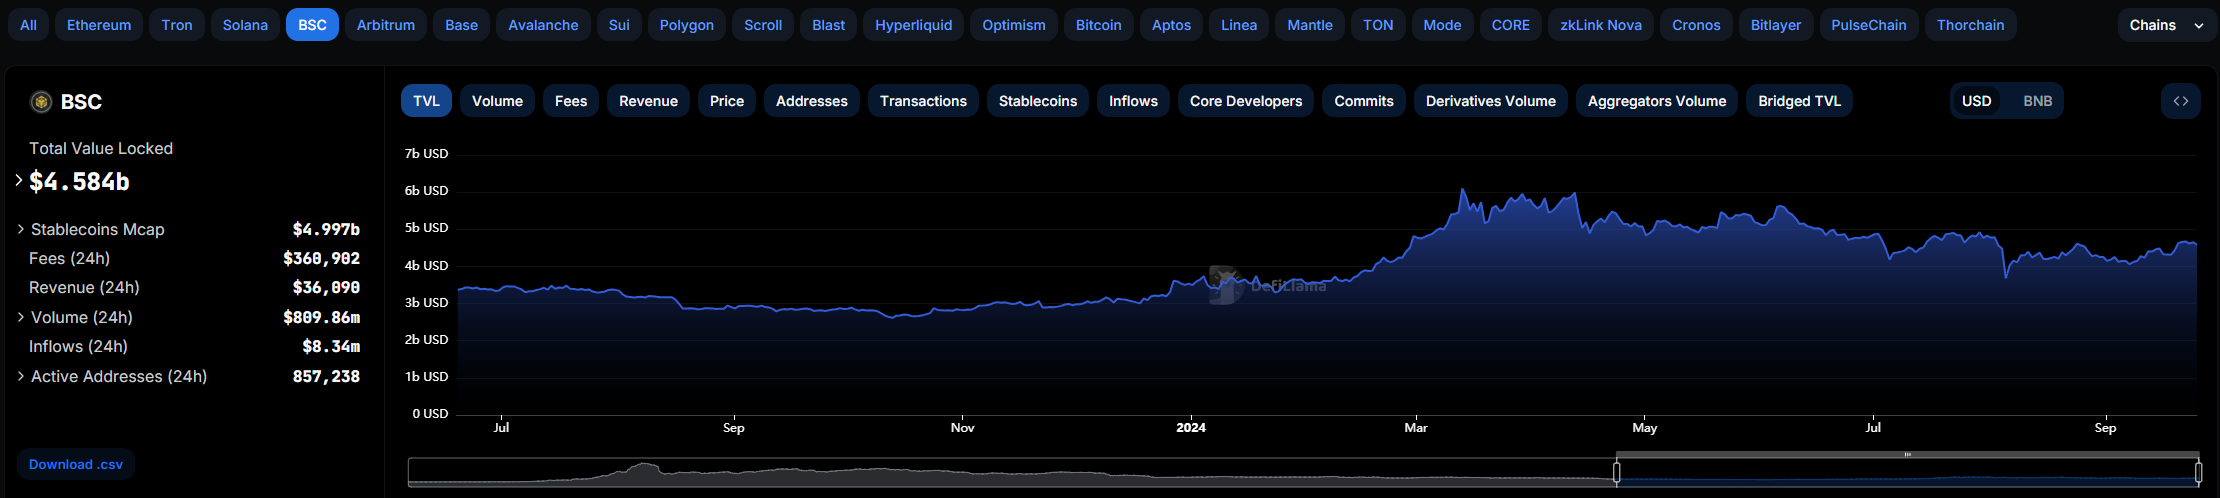The height and width of the screenshot is (498, 2220).
Task: Select the BSC chain tab
Action: coord(312,25)
